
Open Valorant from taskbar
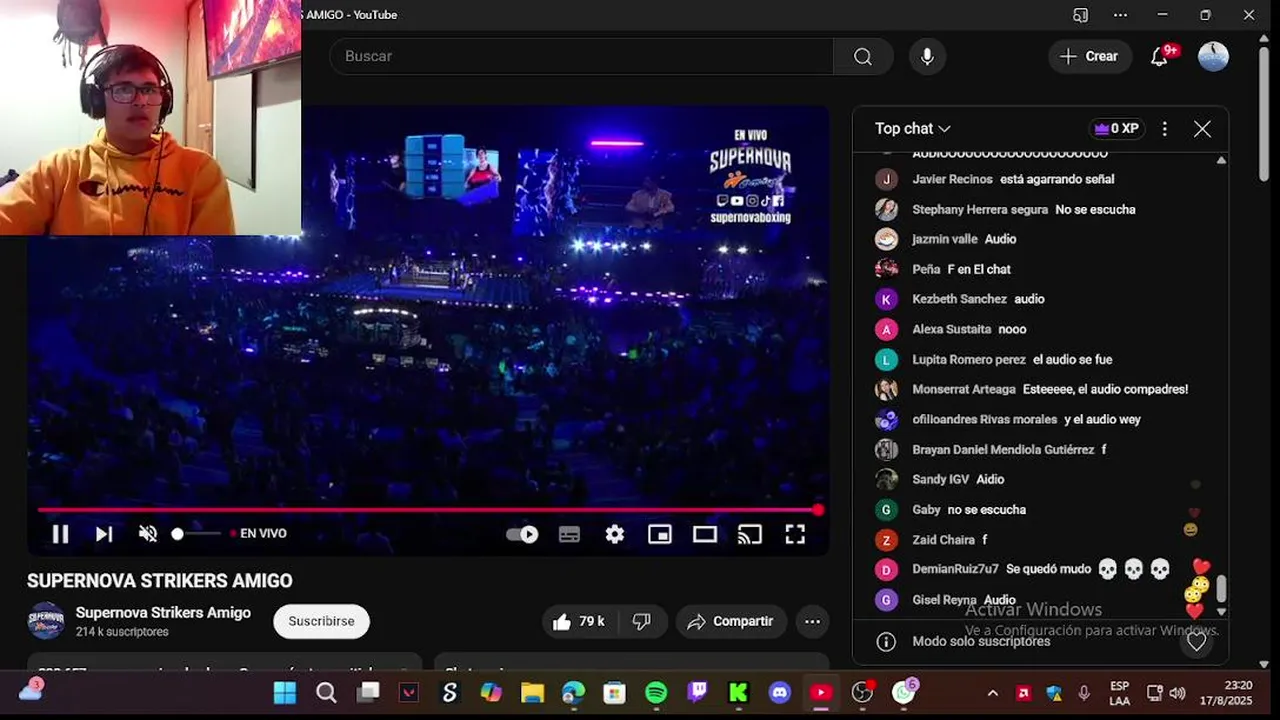pos(409,693)
